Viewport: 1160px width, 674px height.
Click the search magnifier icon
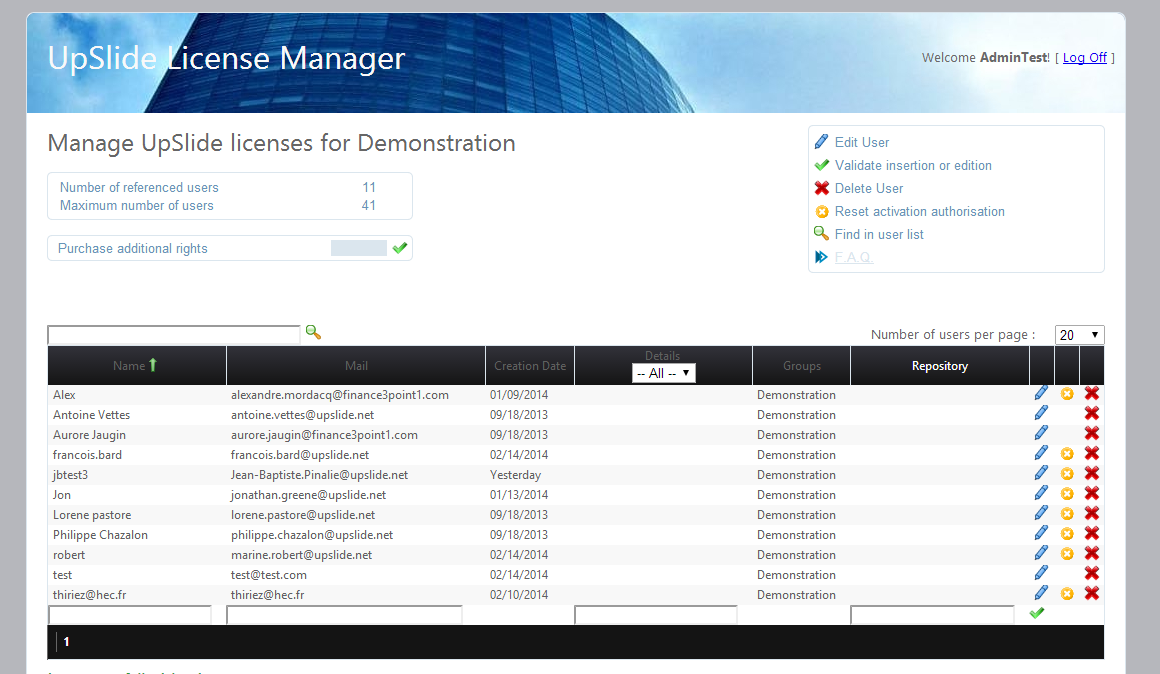(x=313, y=332)
